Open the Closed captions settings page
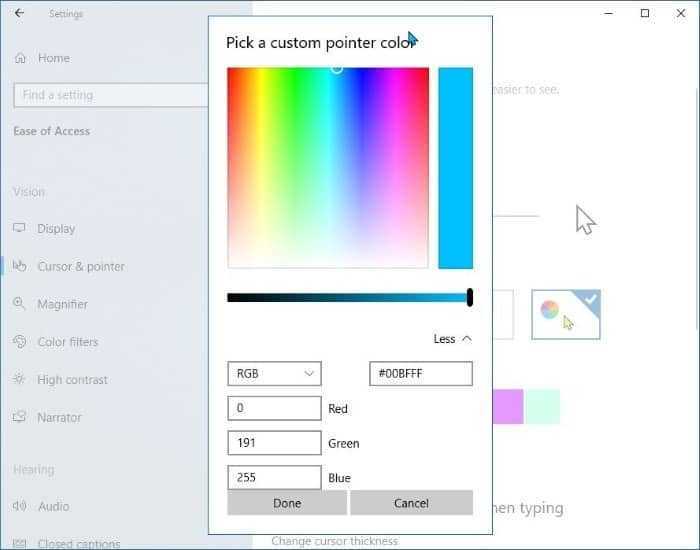Image resolution: width=700 pixels, height=550 pixels. [x=79, y=543]
